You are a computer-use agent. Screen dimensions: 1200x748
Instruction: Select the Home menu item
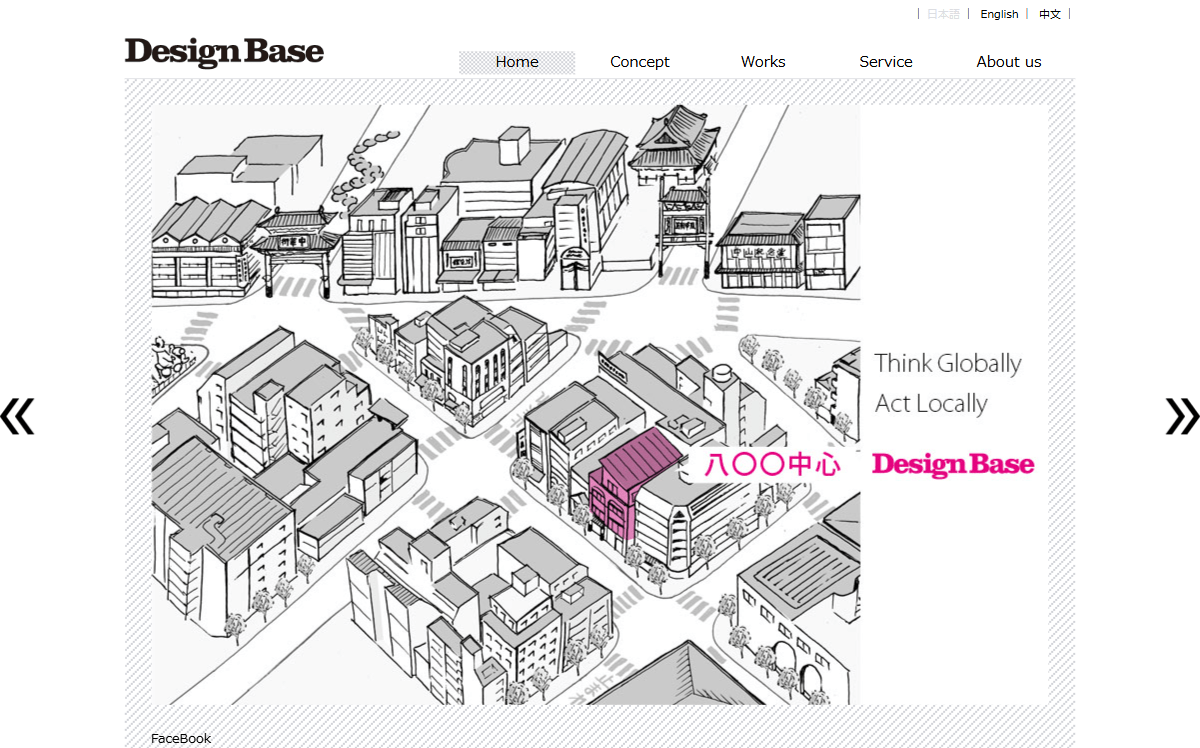tap(517, 62)
